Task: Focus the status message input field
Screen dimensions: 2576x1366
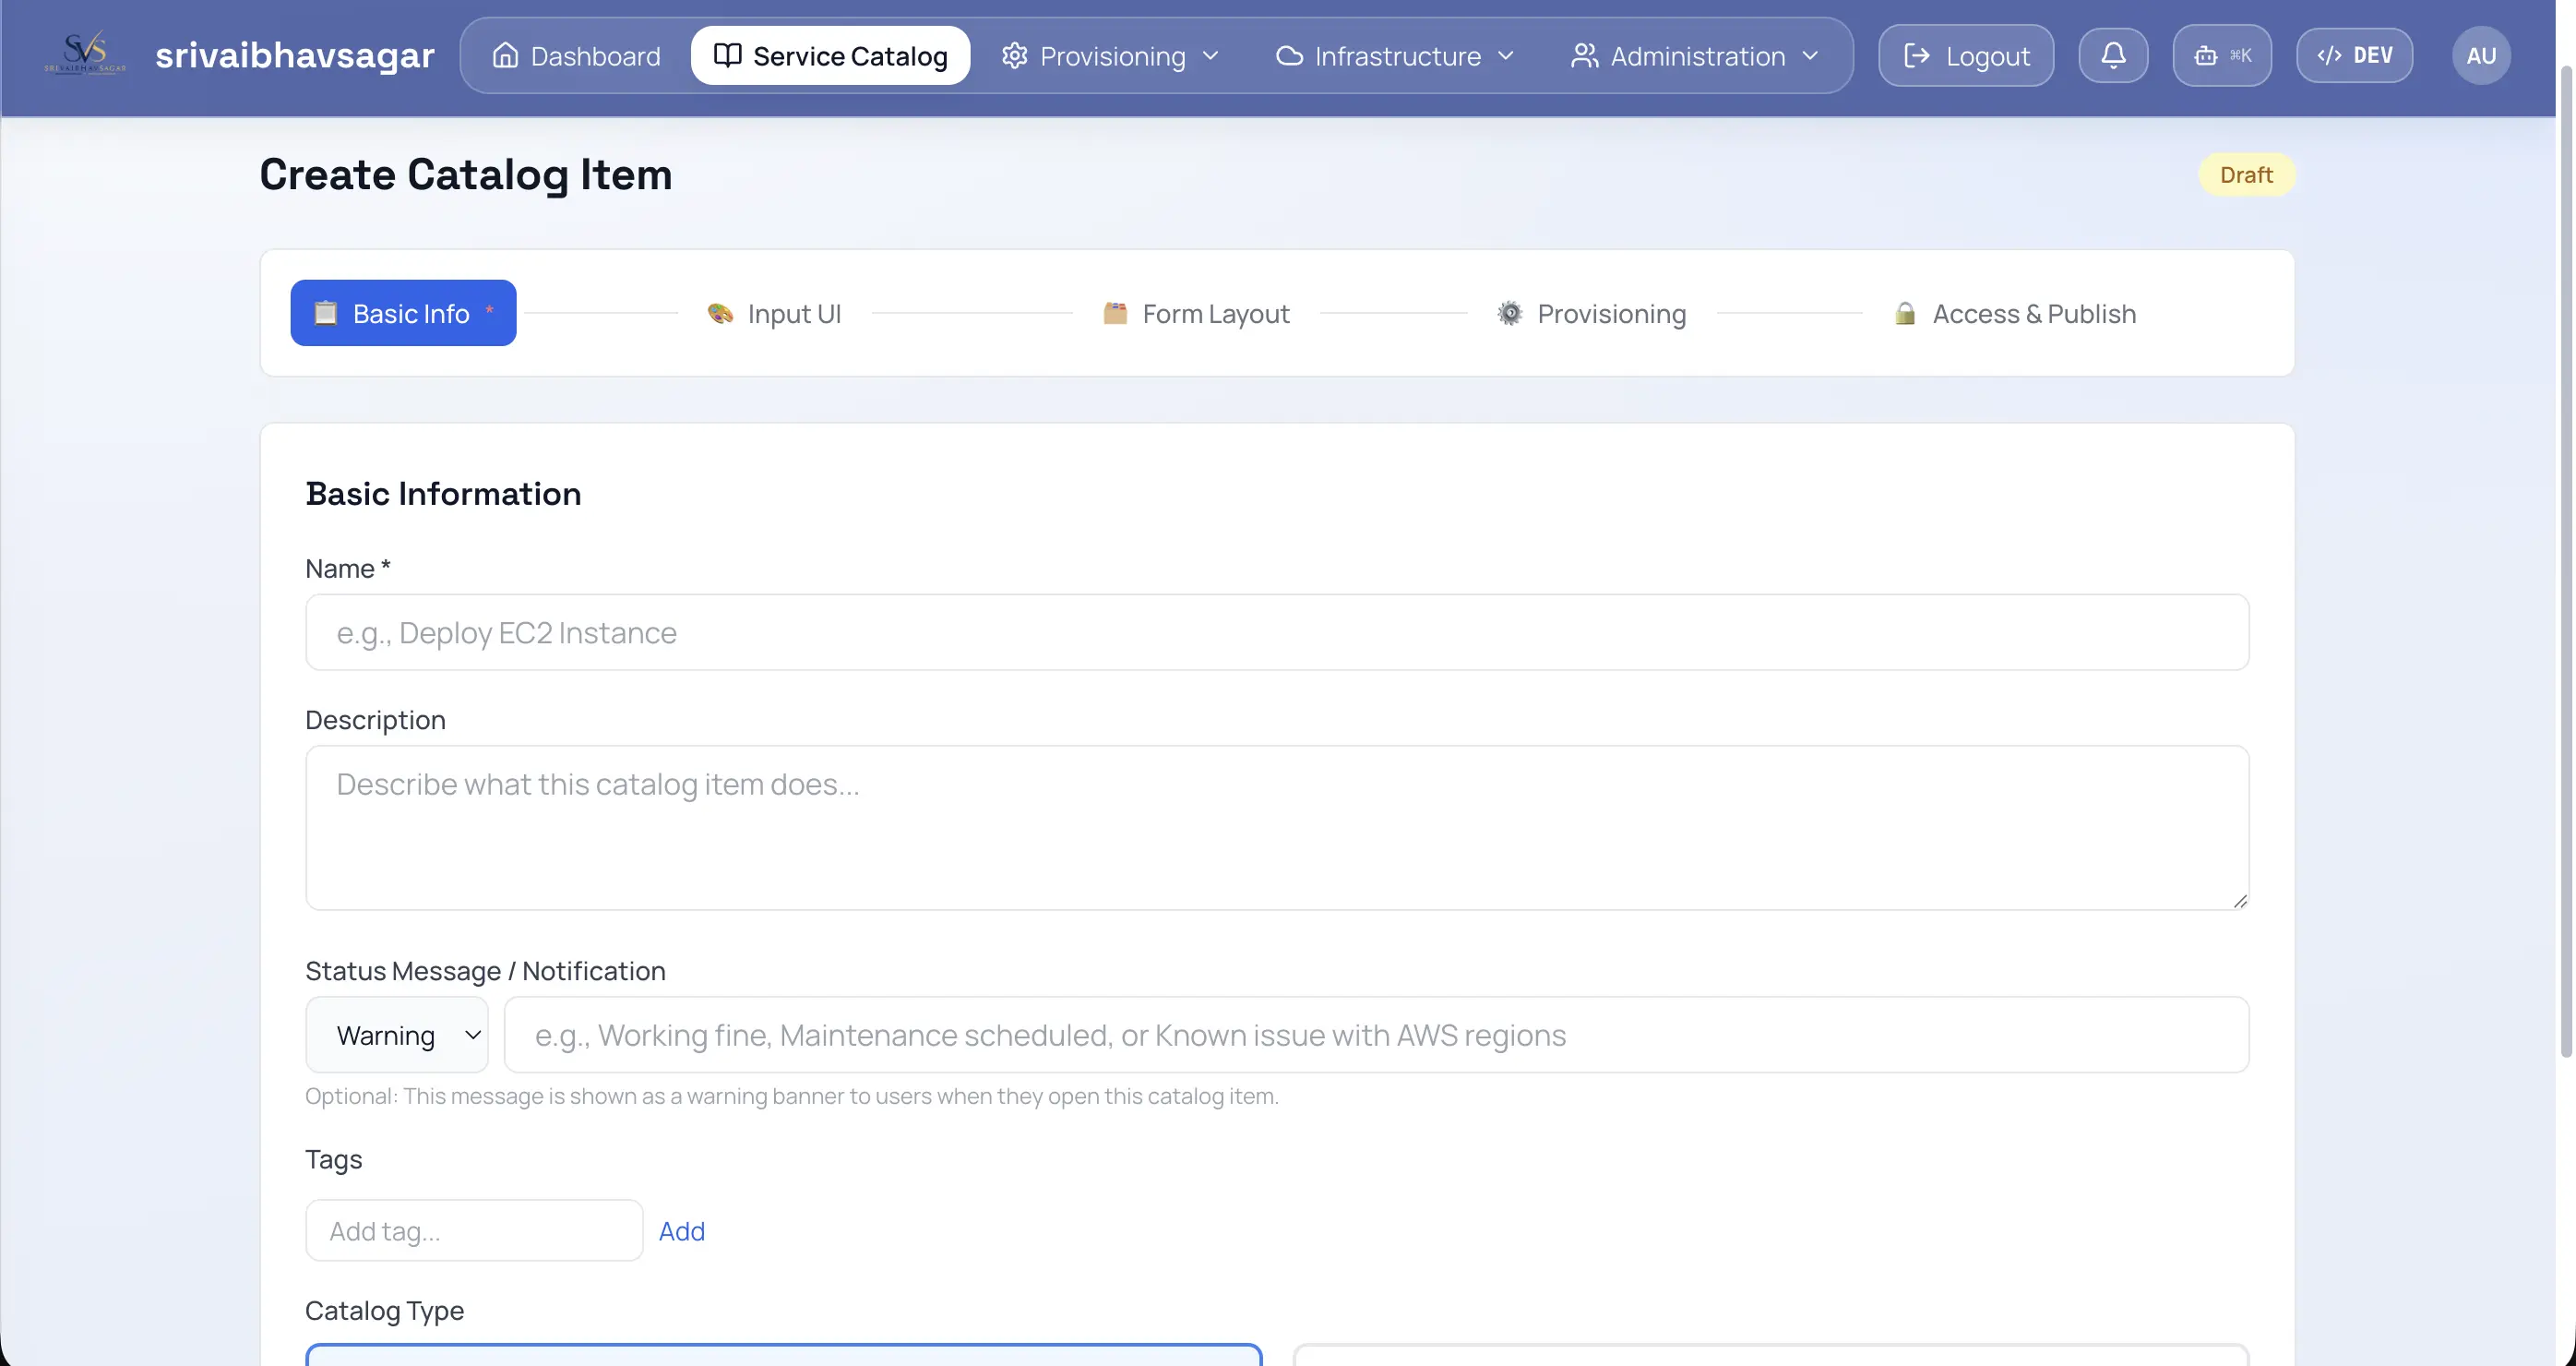Action: [x=1377, y=1034]
